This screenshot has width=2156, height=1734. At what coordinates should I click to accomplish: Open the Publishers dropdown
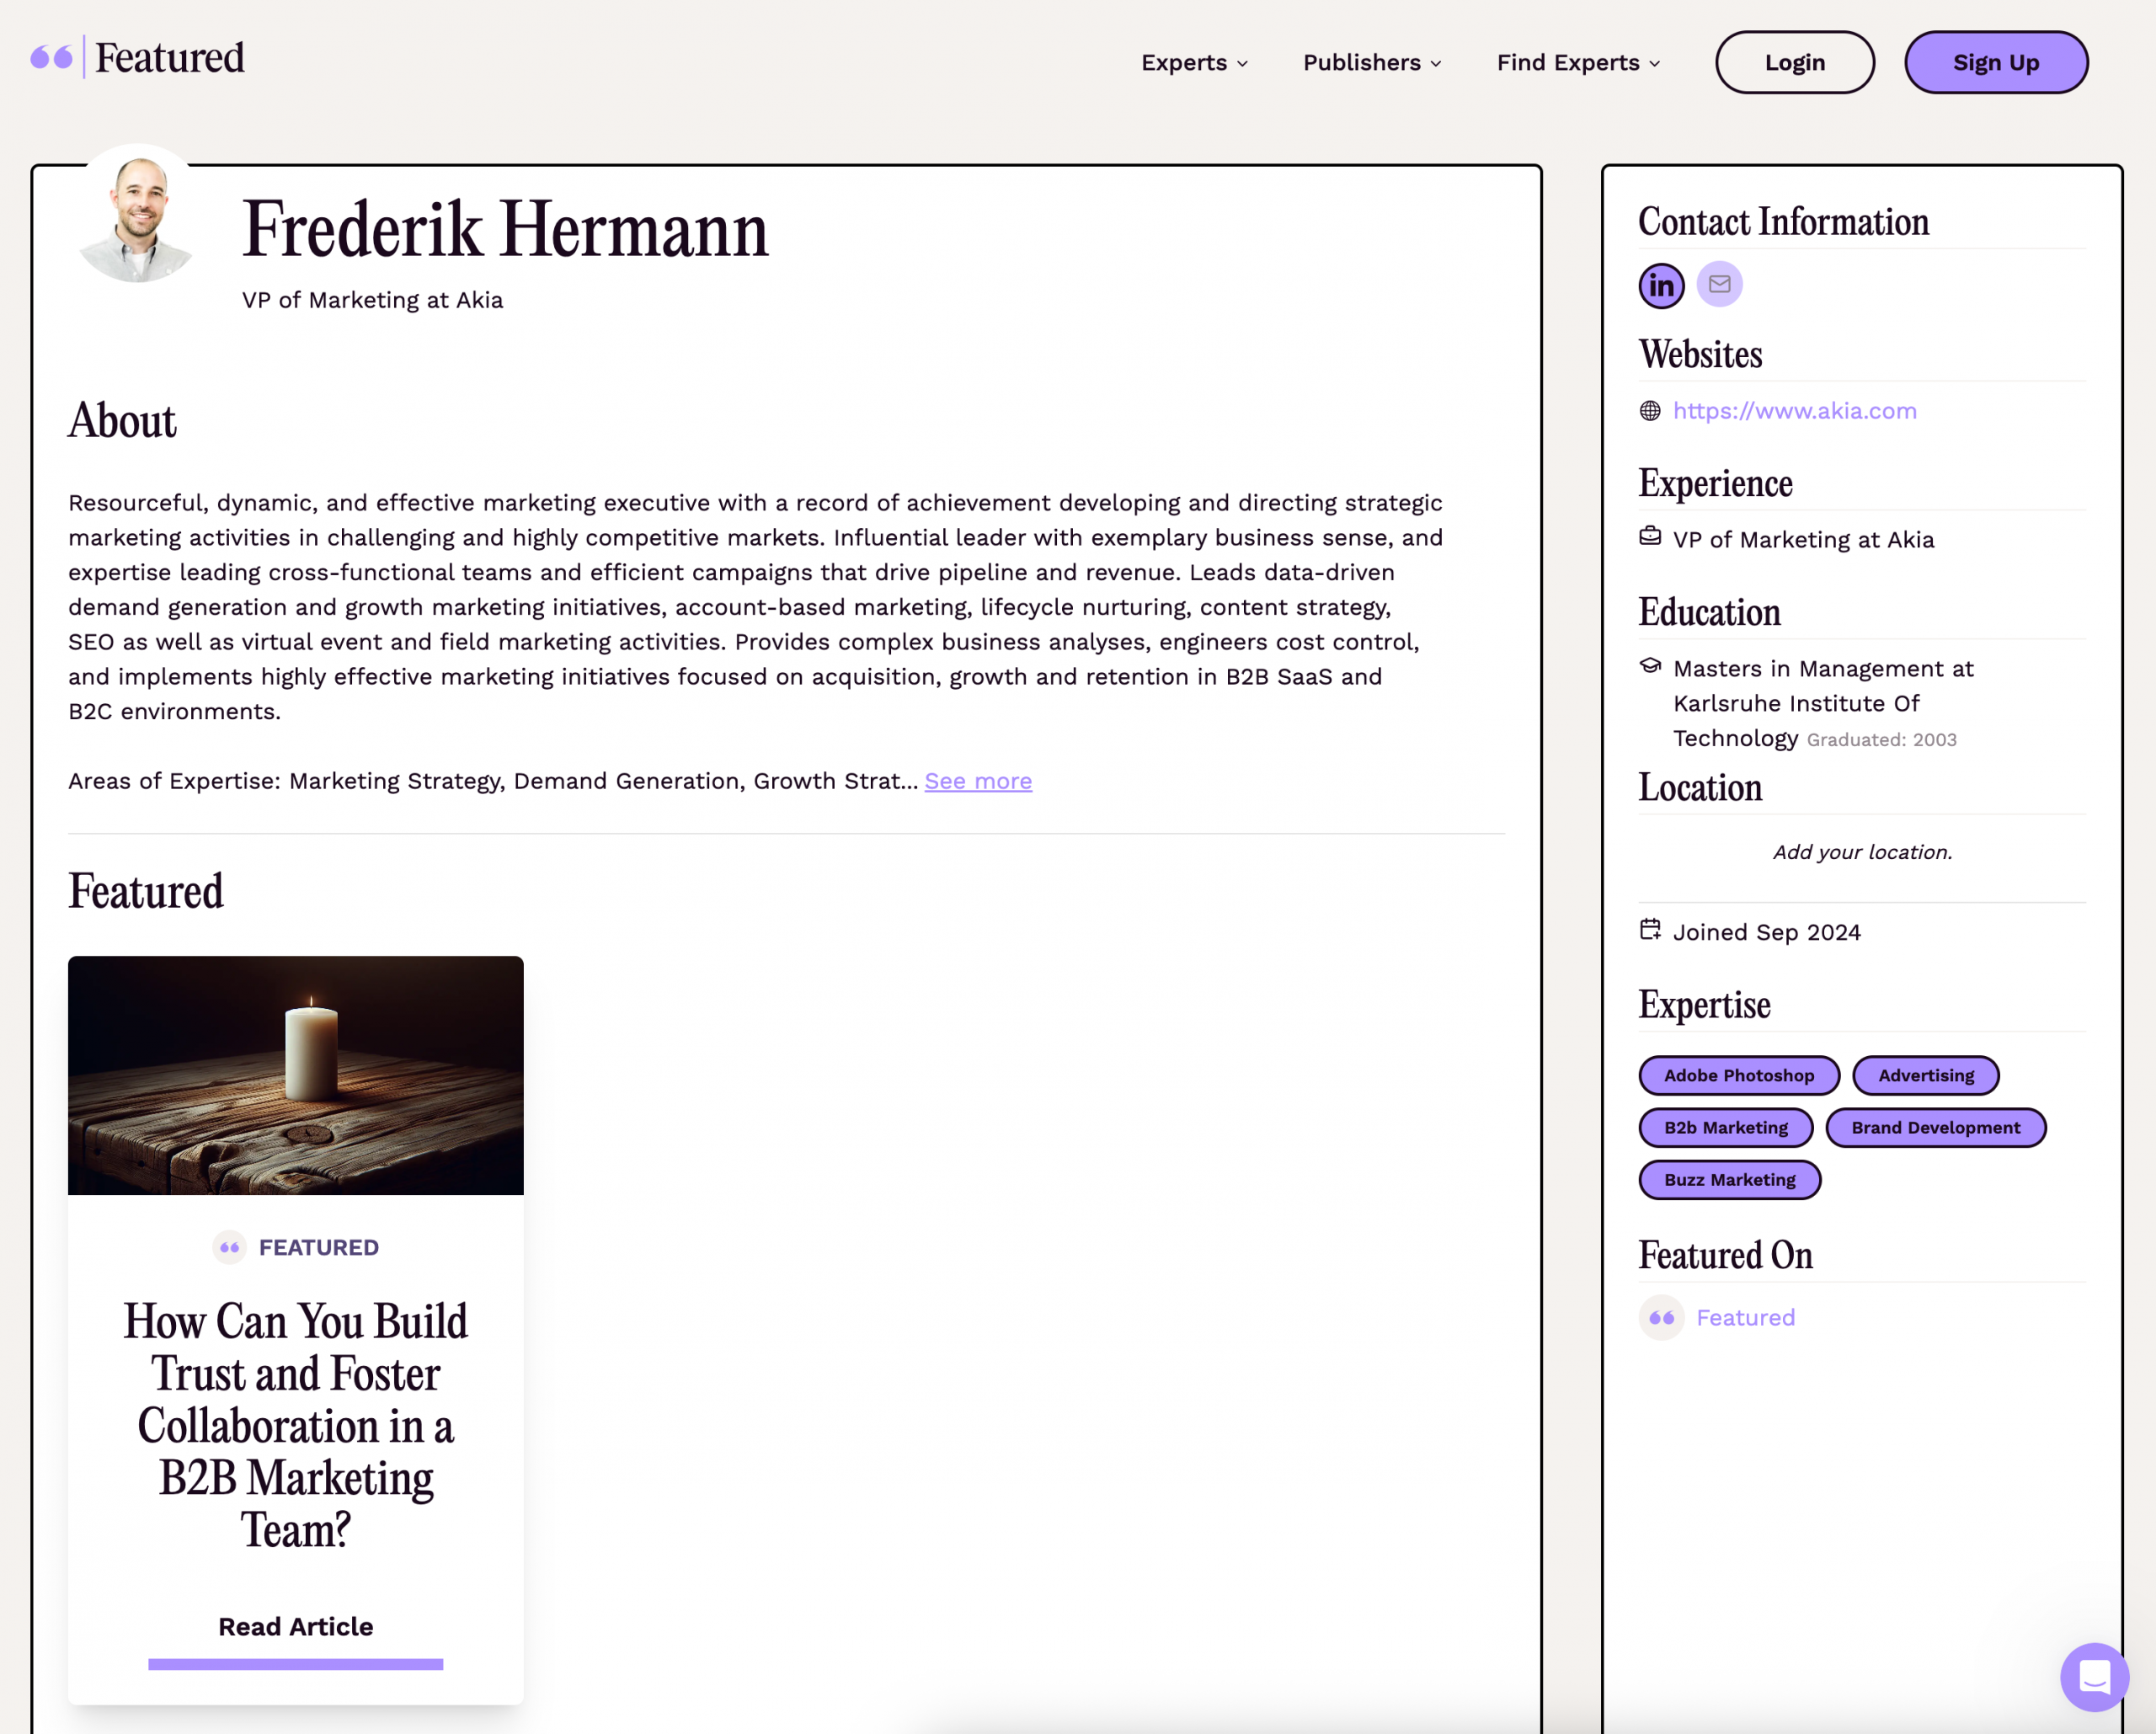tap(1372, 63)
